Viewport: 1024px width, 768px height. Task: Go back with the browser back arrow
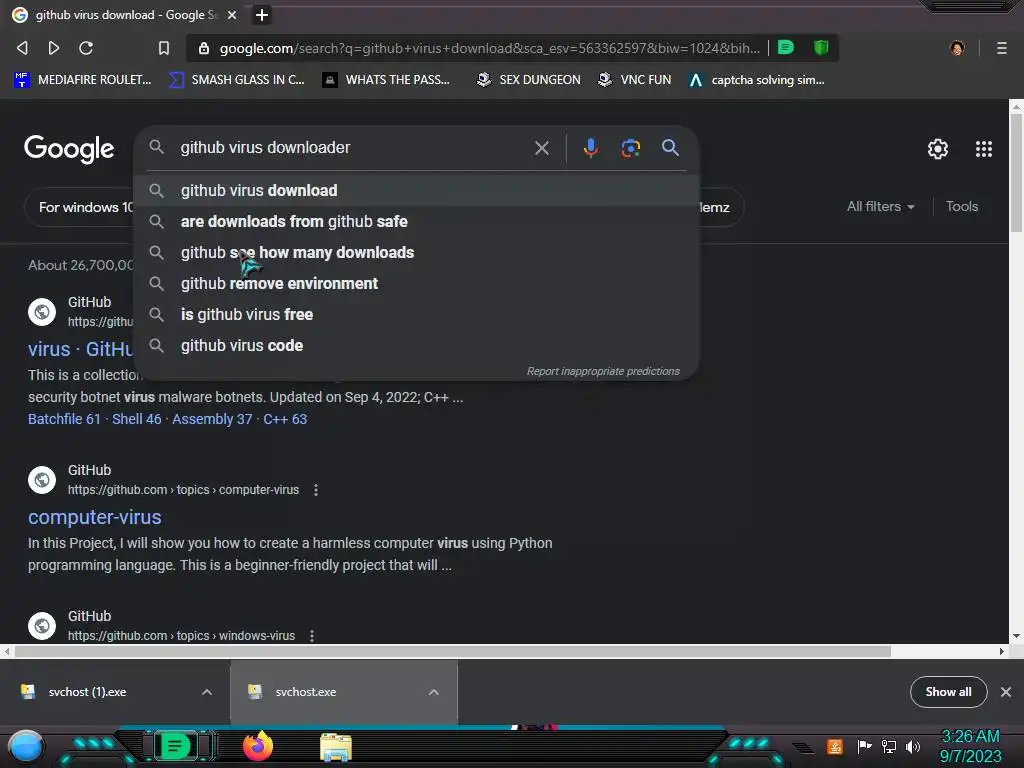(x=22, y=48)
